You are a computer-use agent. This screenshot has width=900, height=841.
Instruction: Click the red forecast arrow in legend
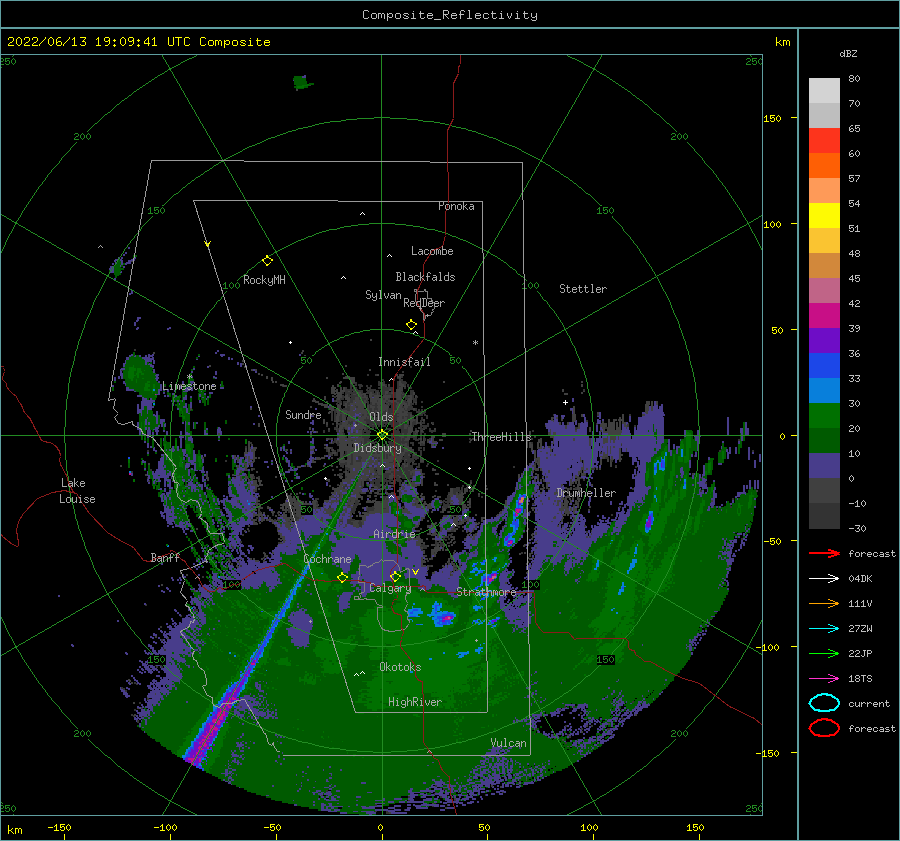pyautogui.click(x=824, y=553)
